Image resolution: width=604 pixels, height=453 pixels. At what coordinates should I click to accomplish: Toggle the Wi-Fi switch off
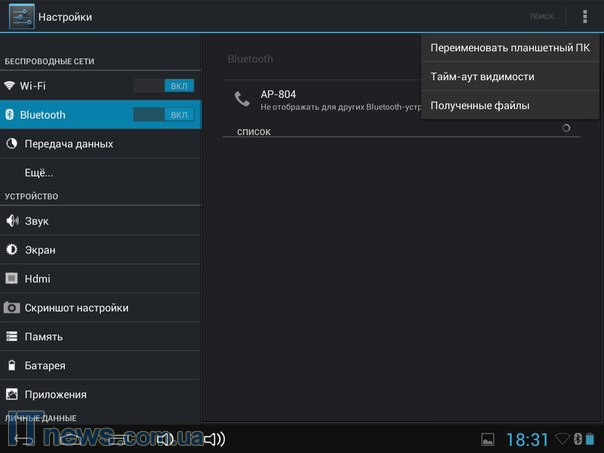coord(164,86)
